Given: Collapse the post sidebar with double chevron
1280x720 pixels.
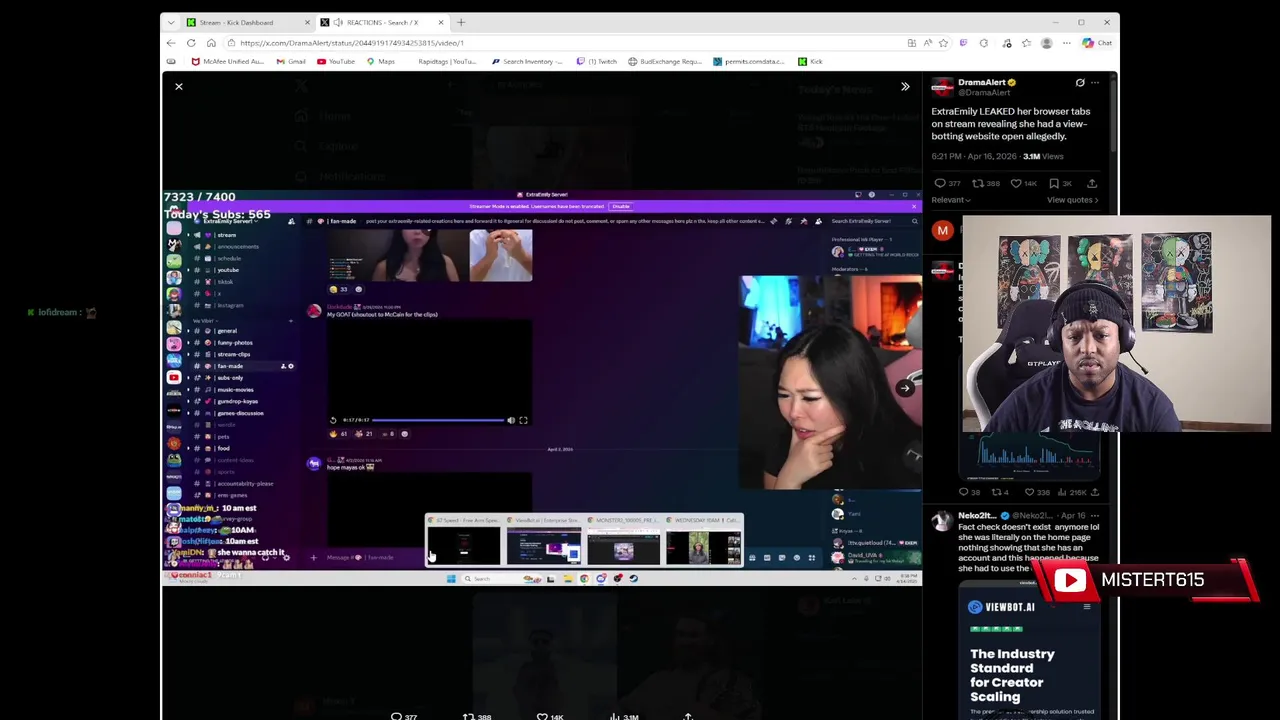Looking at the screenshot, I should point(905,87).
